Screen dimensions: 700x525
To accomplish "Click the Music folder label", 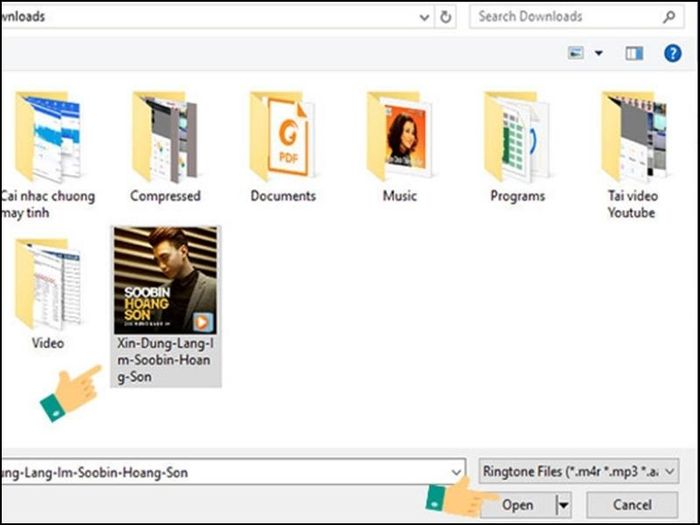I will point(400,196).
